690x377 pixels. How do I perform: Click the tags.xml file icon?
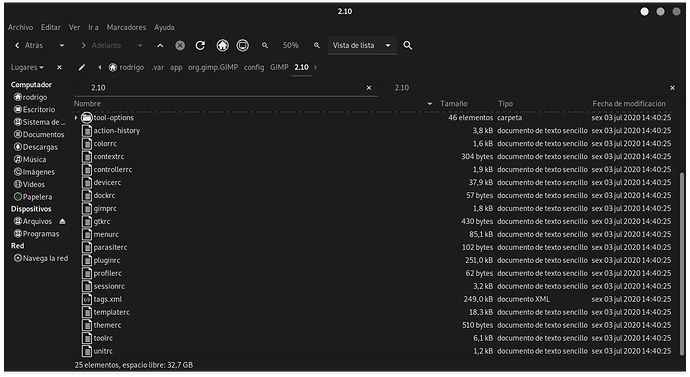[x=87, y=299]
